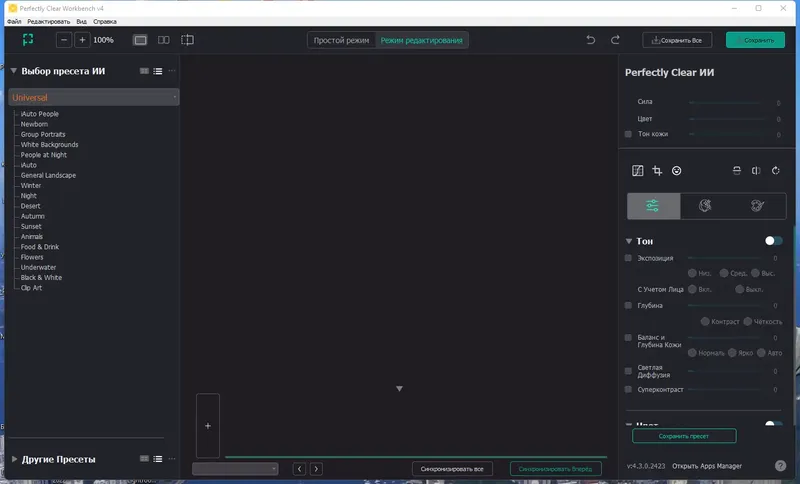Open the adjustment sliders tab
Screen dimensions: 800x484
pyautogui.click(x=654, y=206)
